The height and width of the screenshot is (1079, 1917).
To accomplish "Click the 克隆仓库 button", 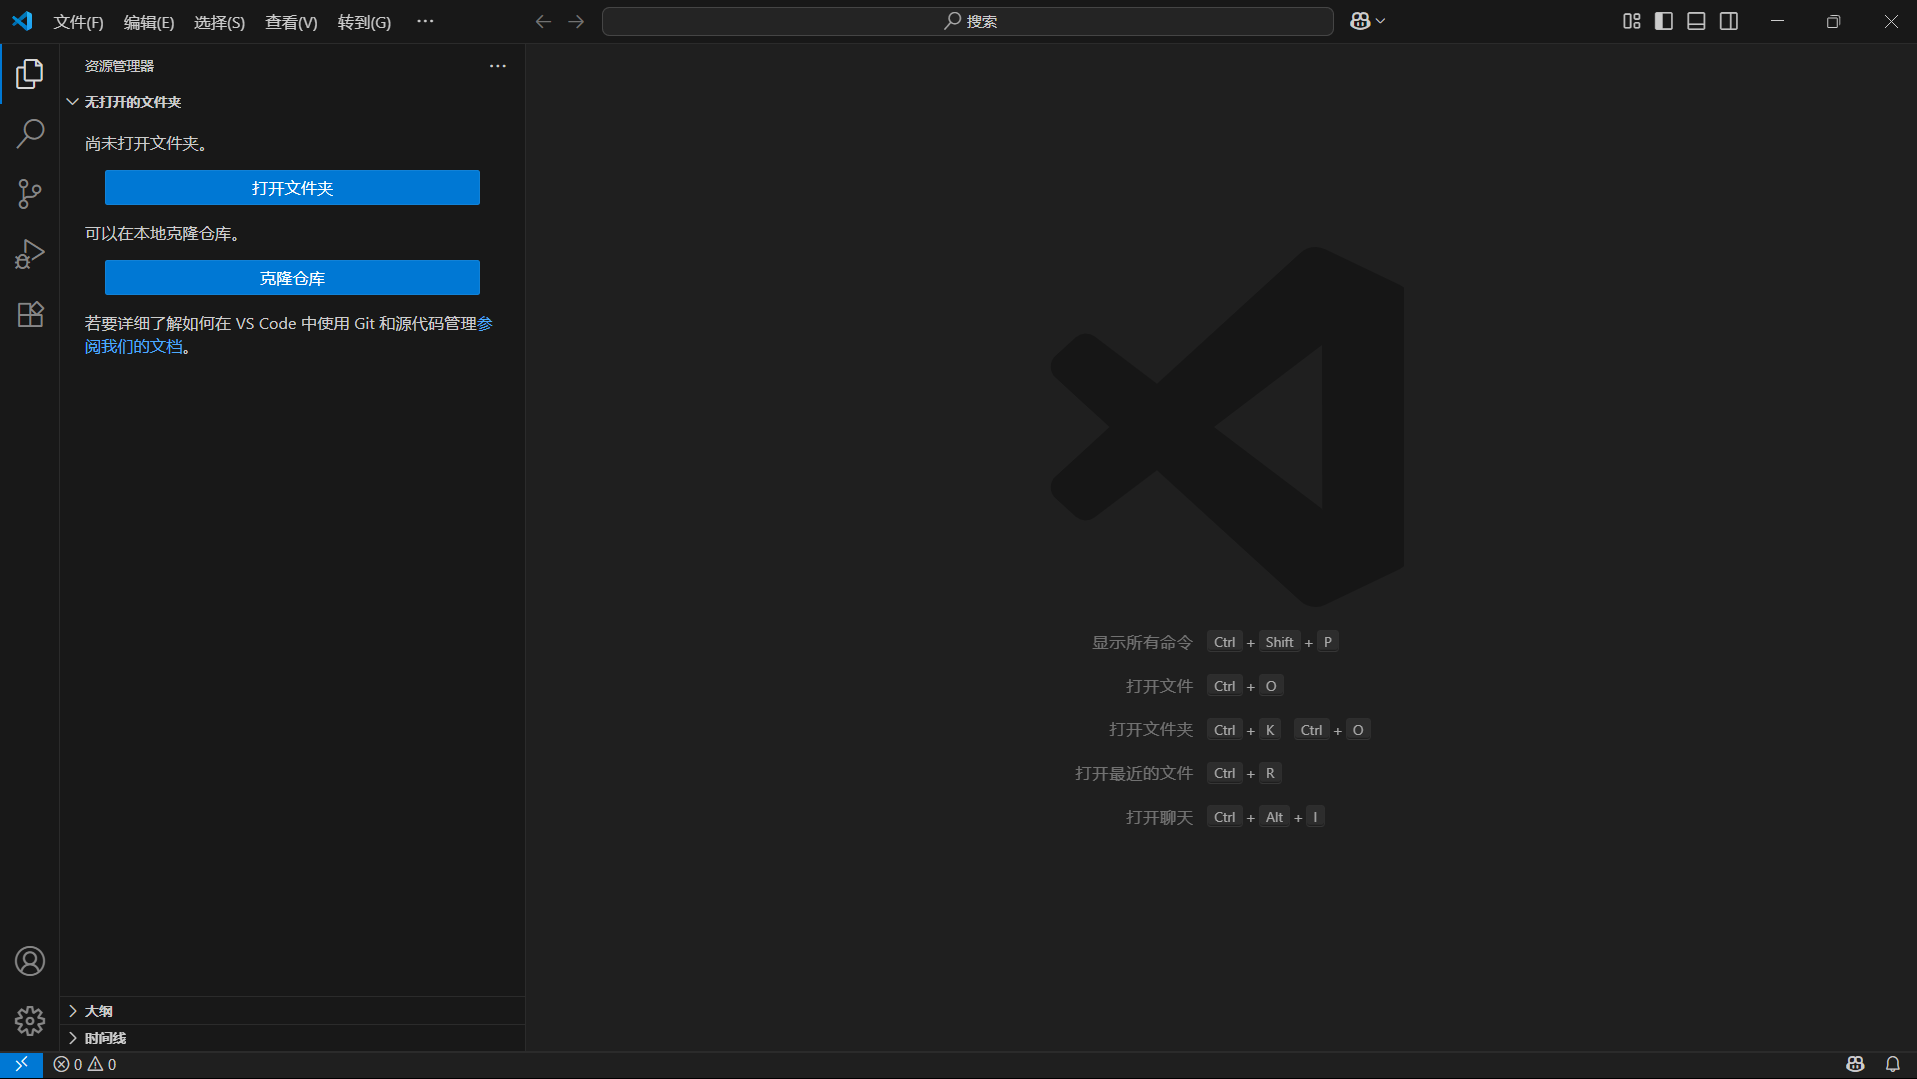I will (x=292, y=278).
